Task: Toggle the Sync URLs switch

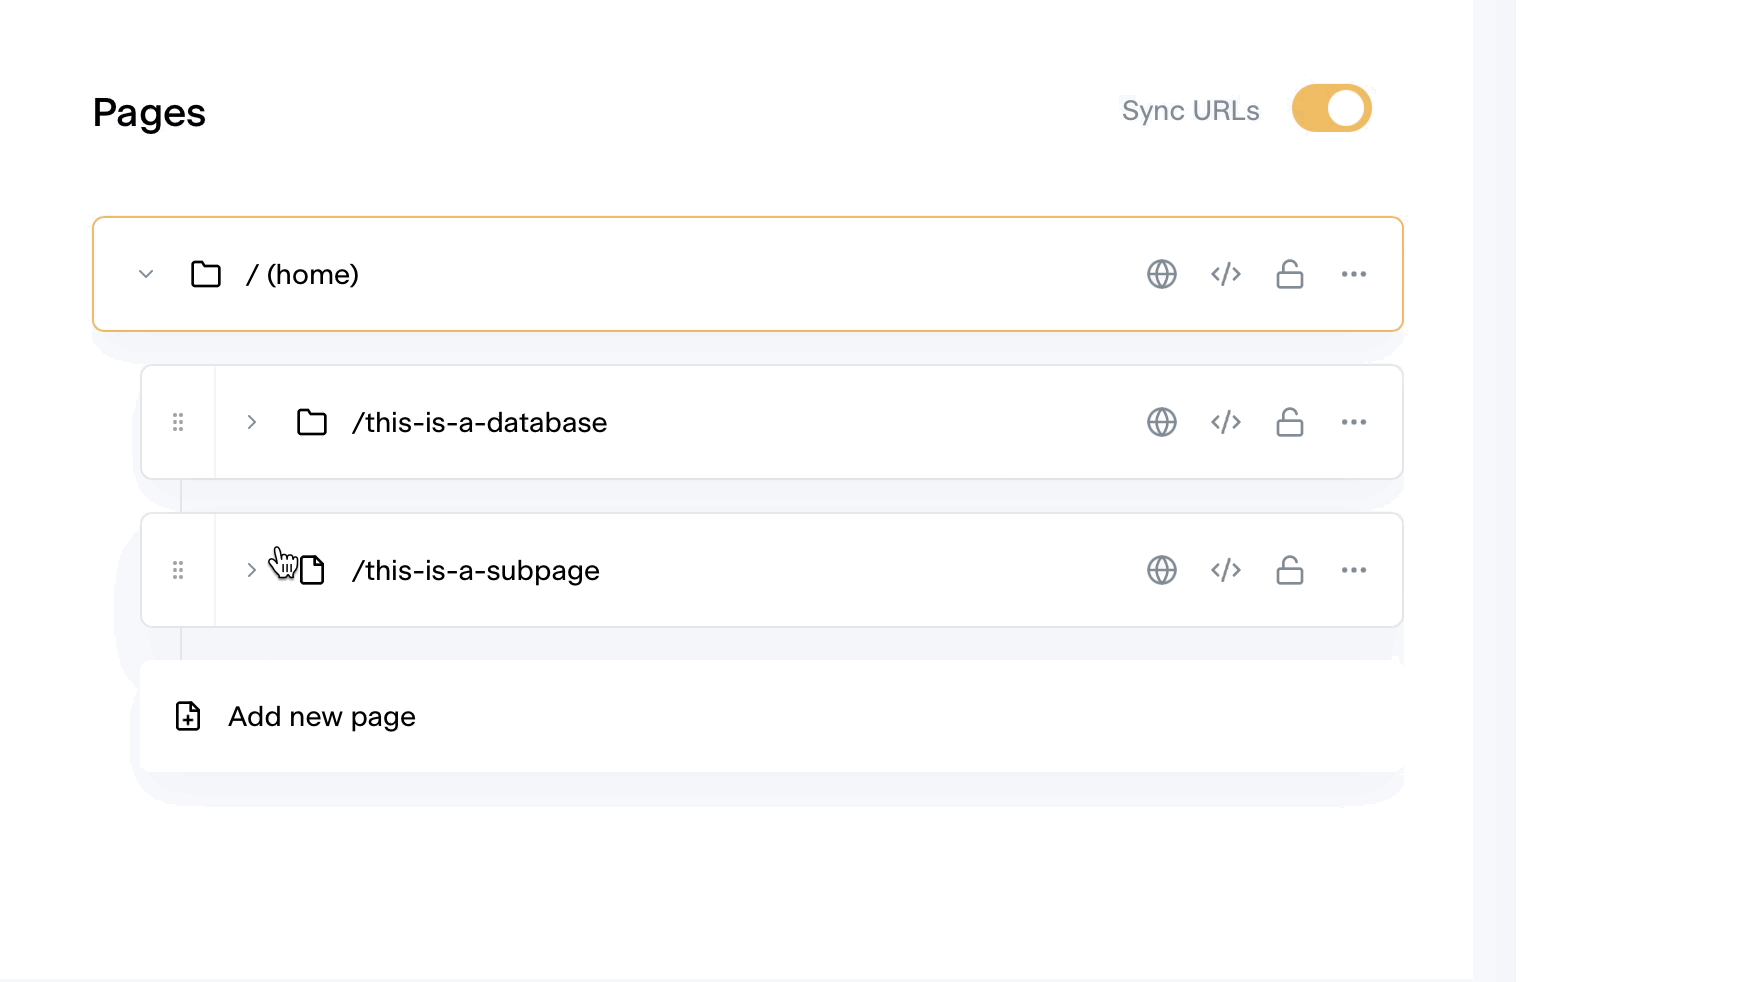Action: [1331, 108]
